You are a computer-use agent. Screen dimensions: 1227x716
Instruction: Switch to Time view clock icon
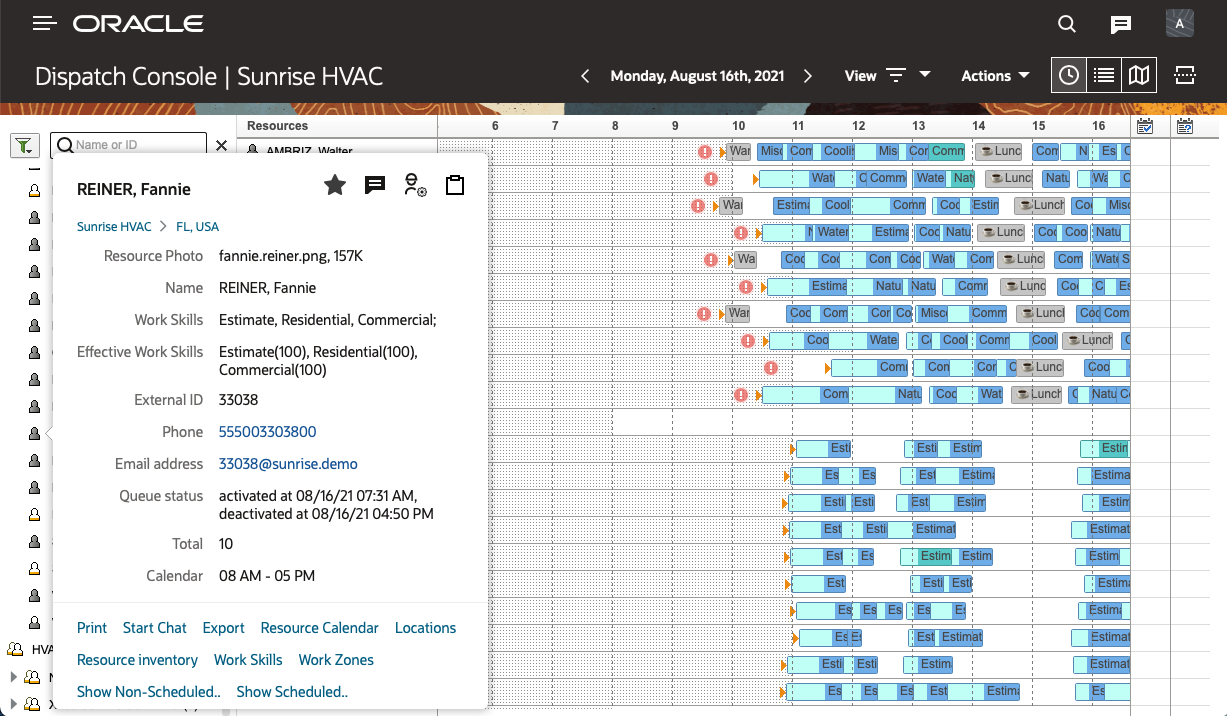click(x=1069, y=76)
